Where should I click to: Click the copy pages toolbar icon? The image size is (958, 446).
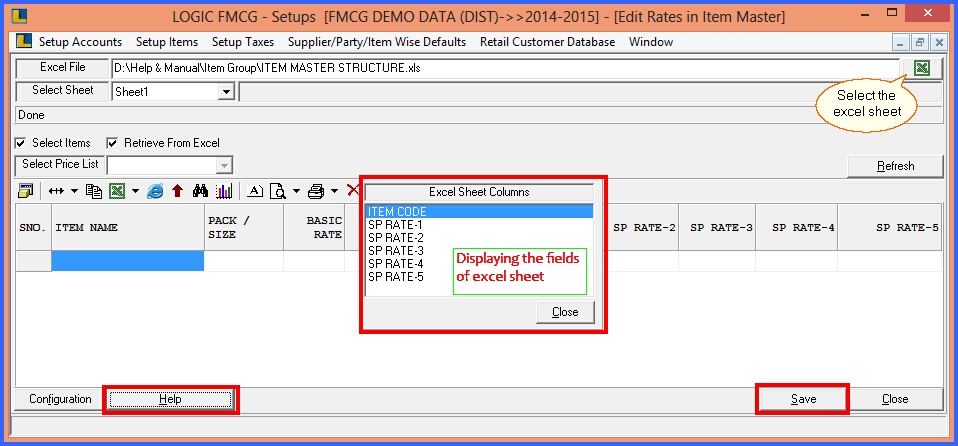(94, 191)
